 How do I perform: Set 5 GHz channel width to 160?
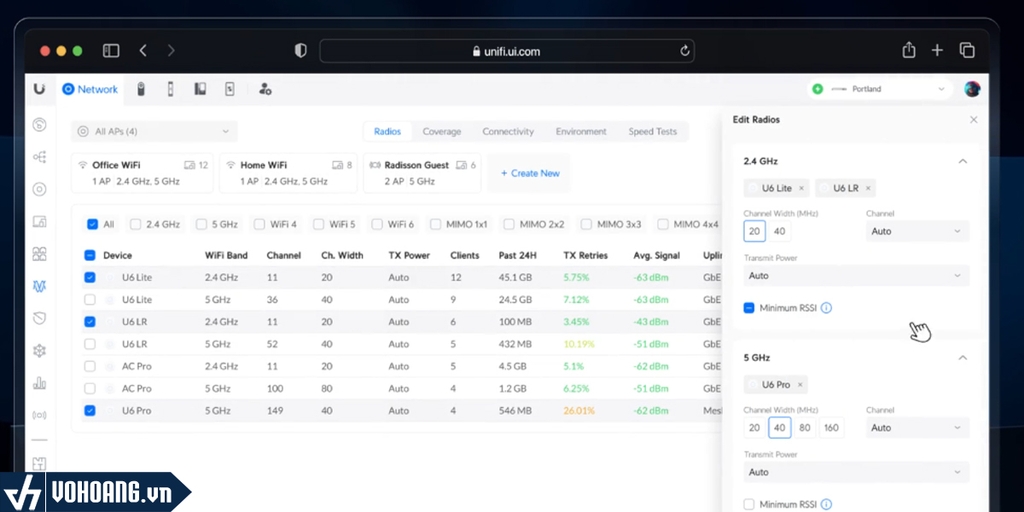coord(831,428)
